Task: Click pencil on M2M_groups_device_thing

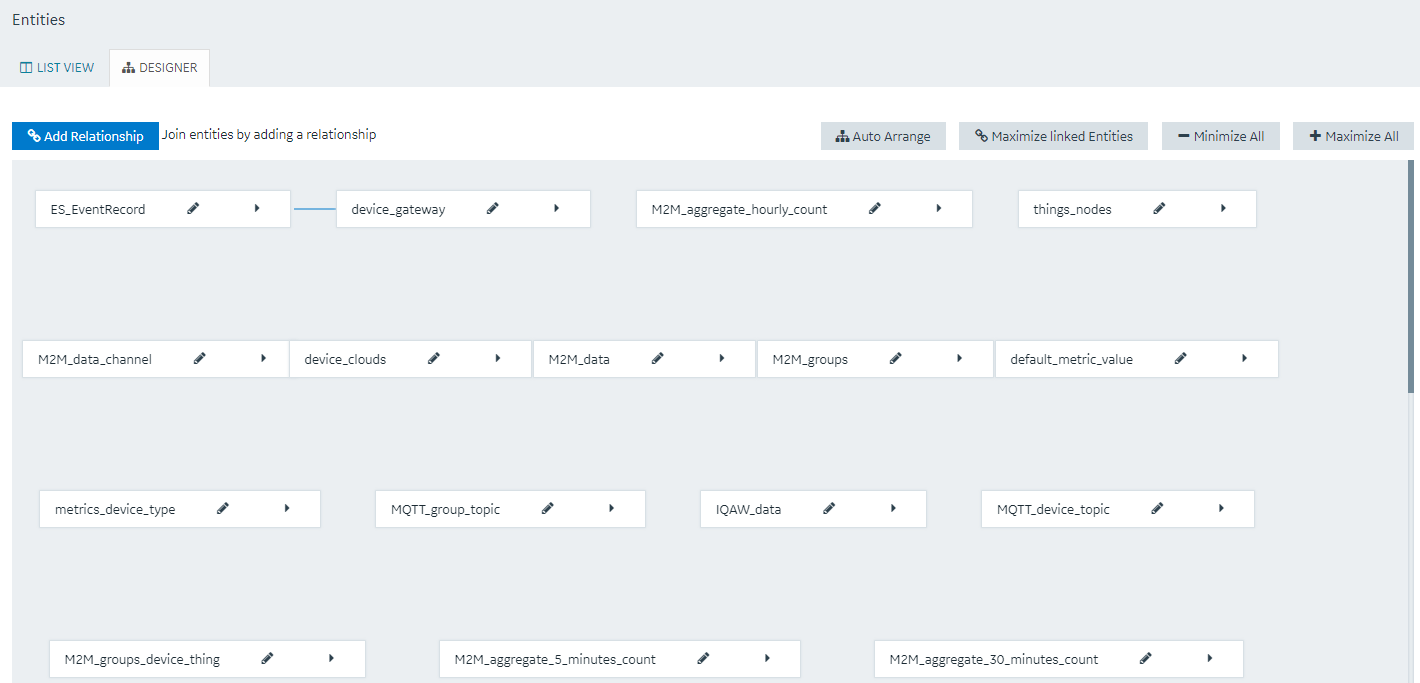Action: (267, 658)
